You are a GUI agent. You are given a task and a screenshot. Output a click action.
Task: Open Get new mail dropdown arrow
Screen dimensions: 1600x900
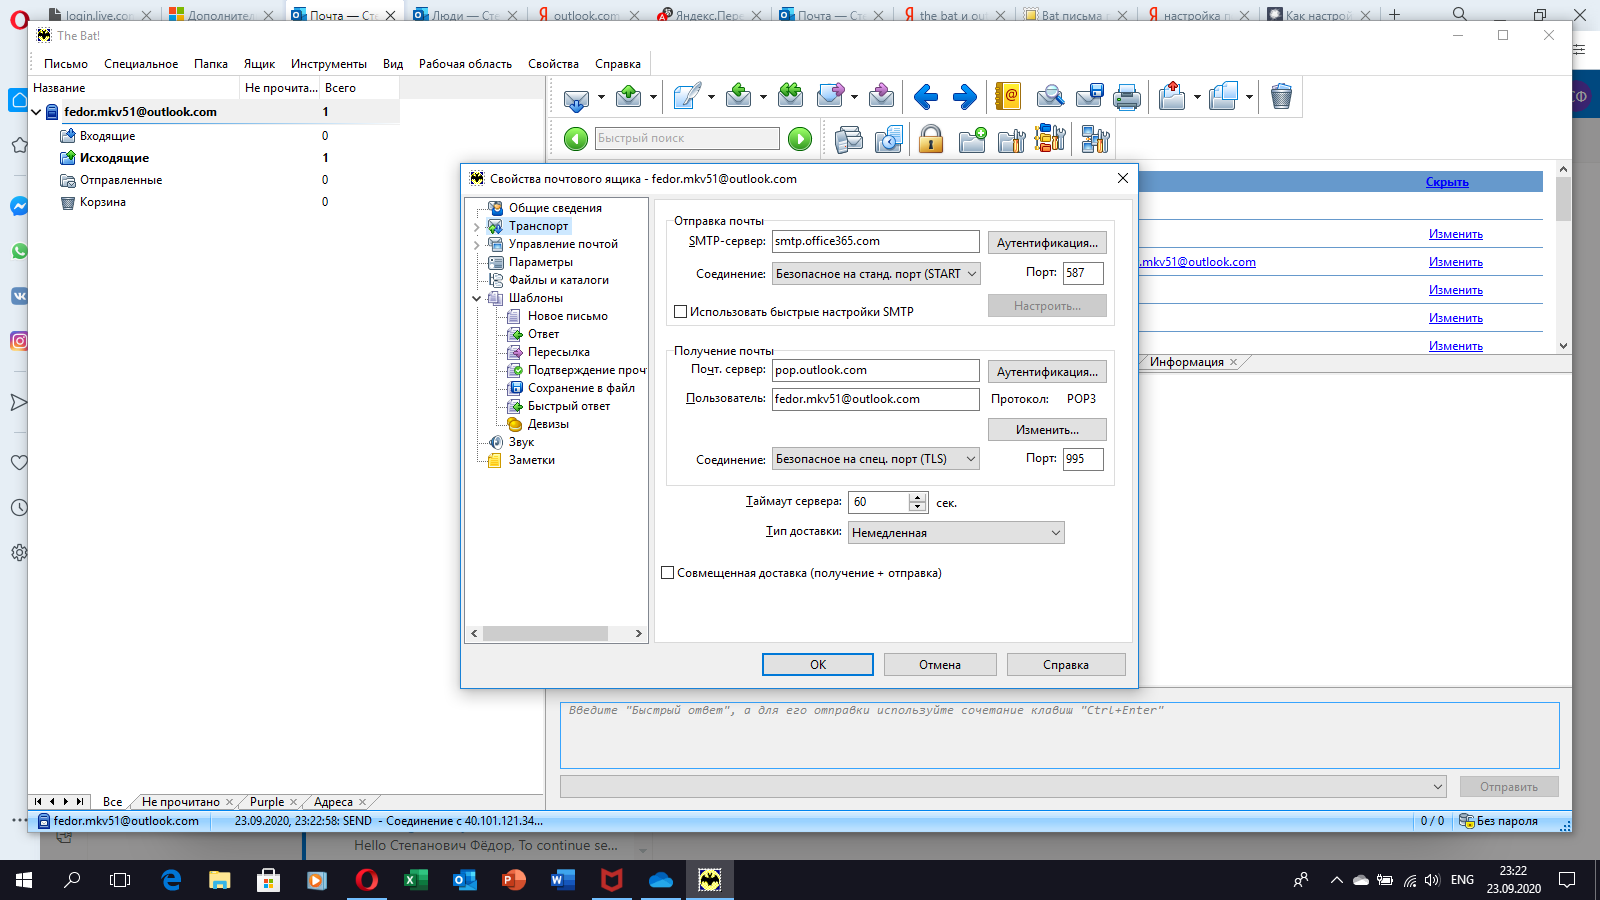pyautogui.click(x=601, y=98)
